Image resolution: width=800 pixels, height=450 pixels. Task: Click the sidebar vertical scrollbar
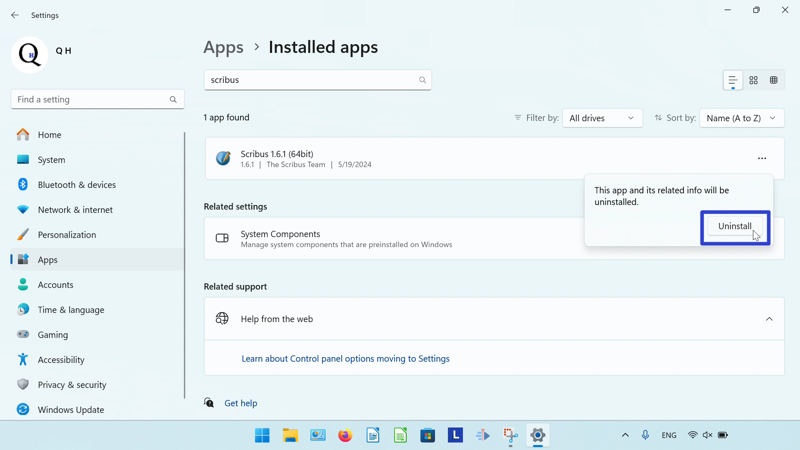pos(184,265)
